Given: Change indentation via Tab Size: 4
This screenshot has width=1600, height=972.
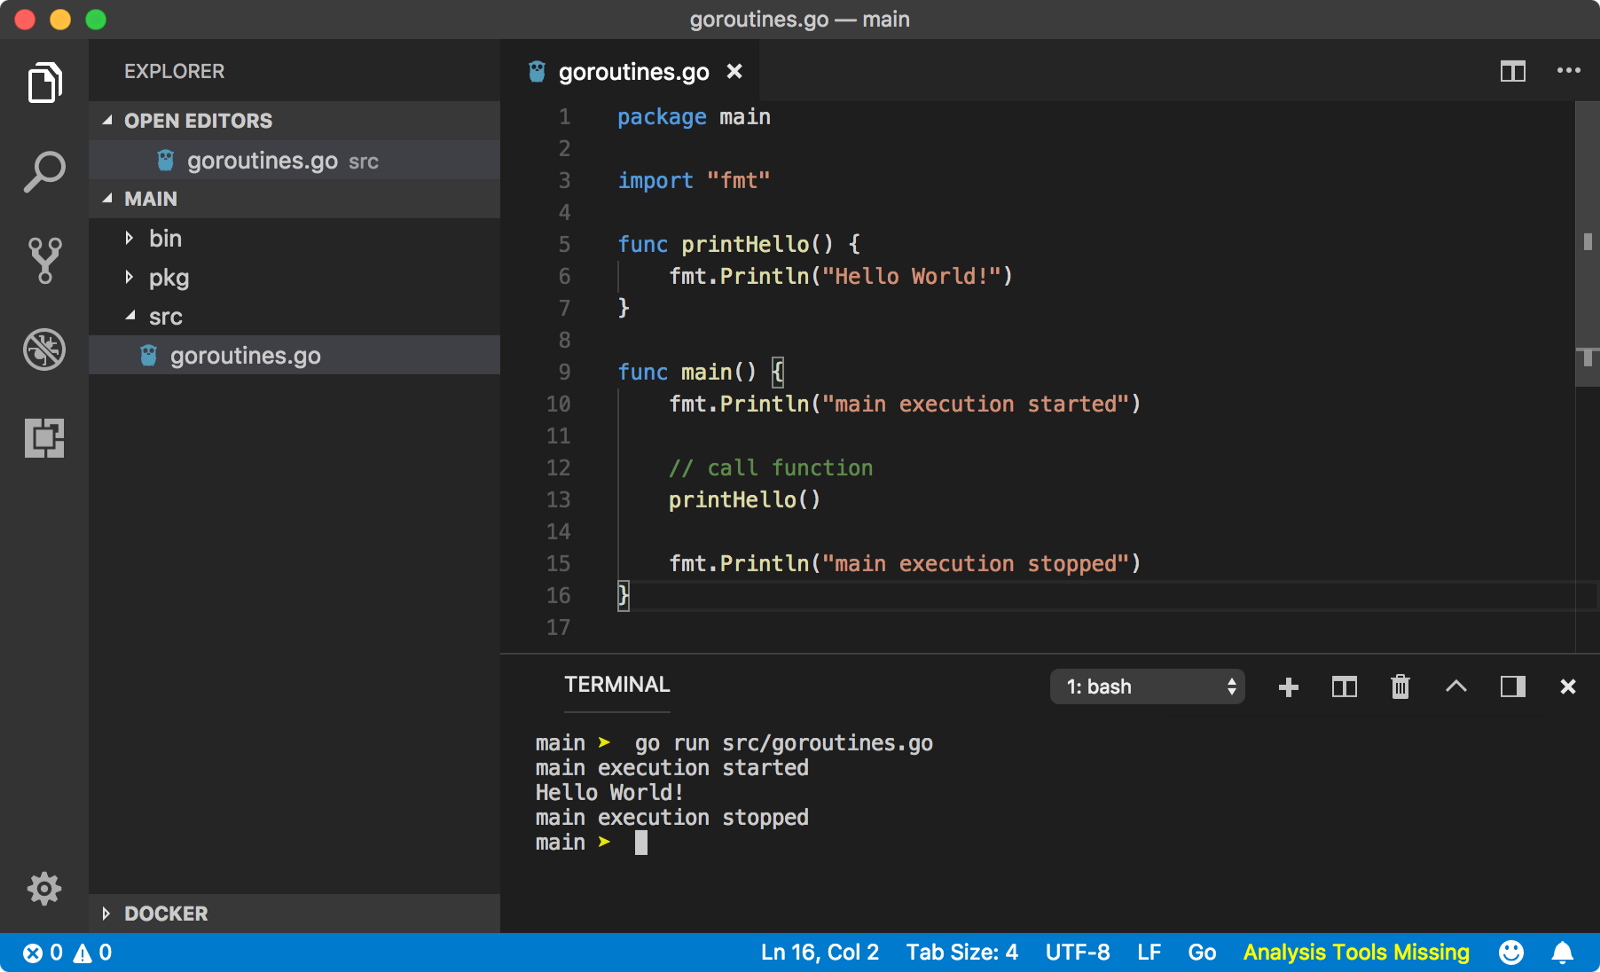Looking at the screenshot, I should pos(962,953).
